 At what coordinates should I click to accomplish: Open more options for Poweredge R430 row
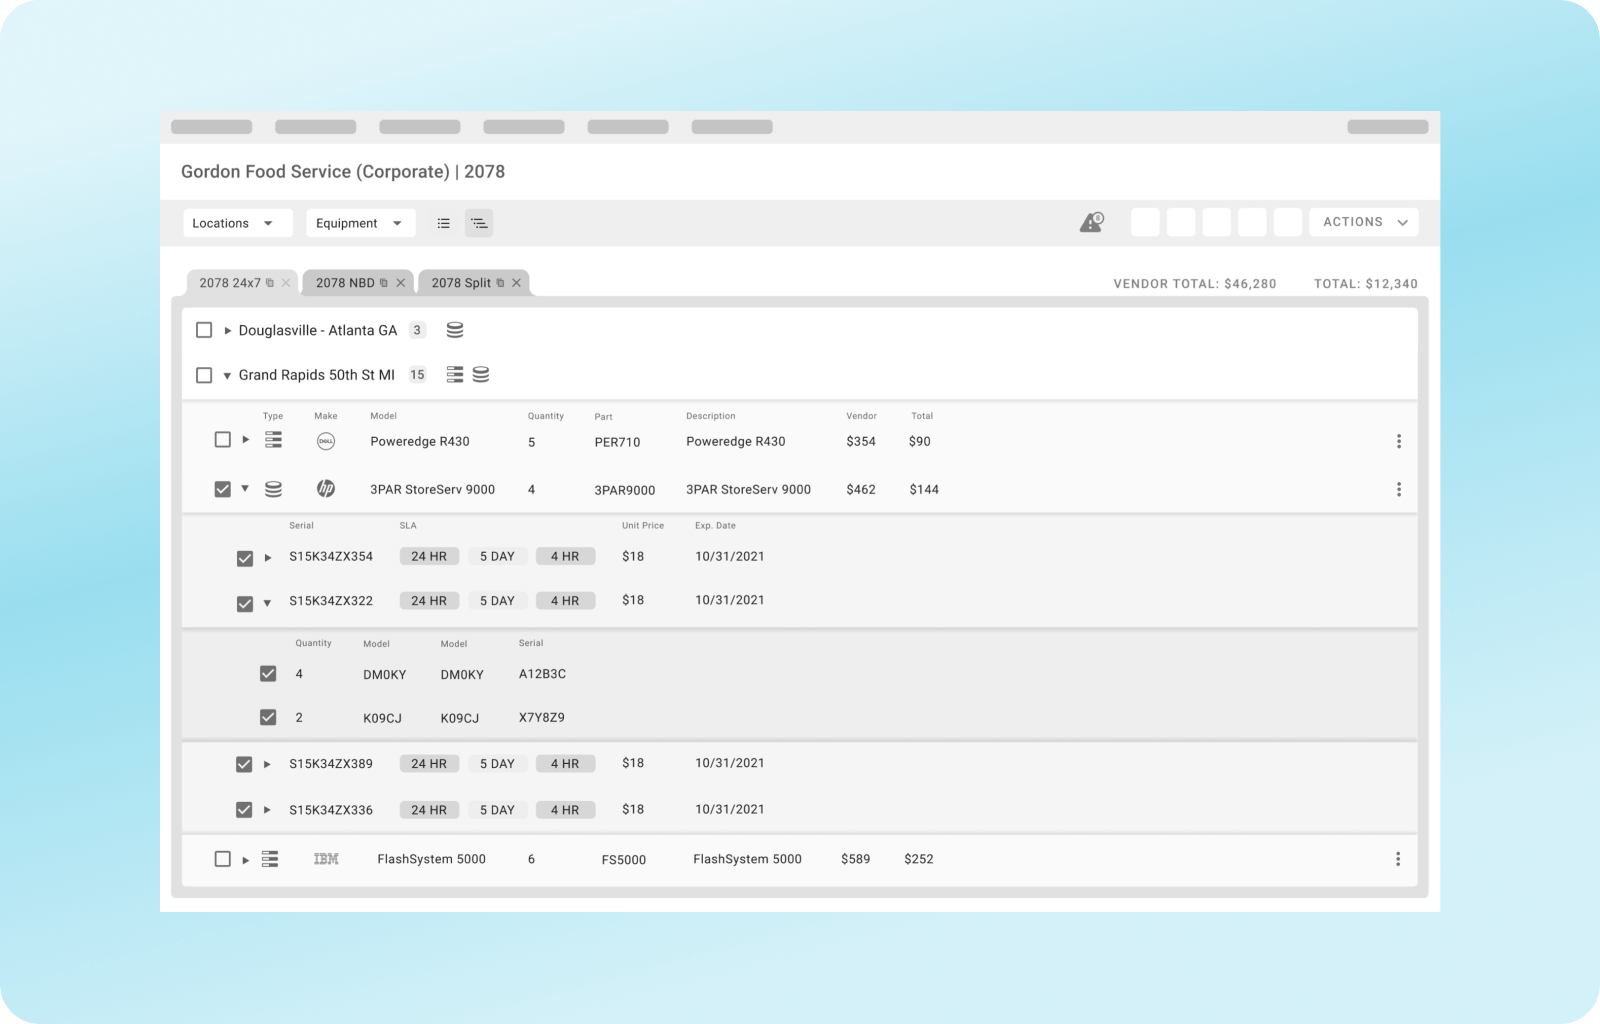click(1398, 441)
